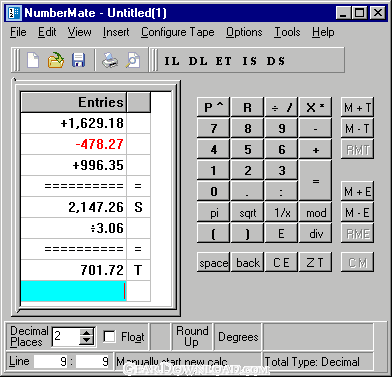Click the 4 key

(x=213, y=149)
